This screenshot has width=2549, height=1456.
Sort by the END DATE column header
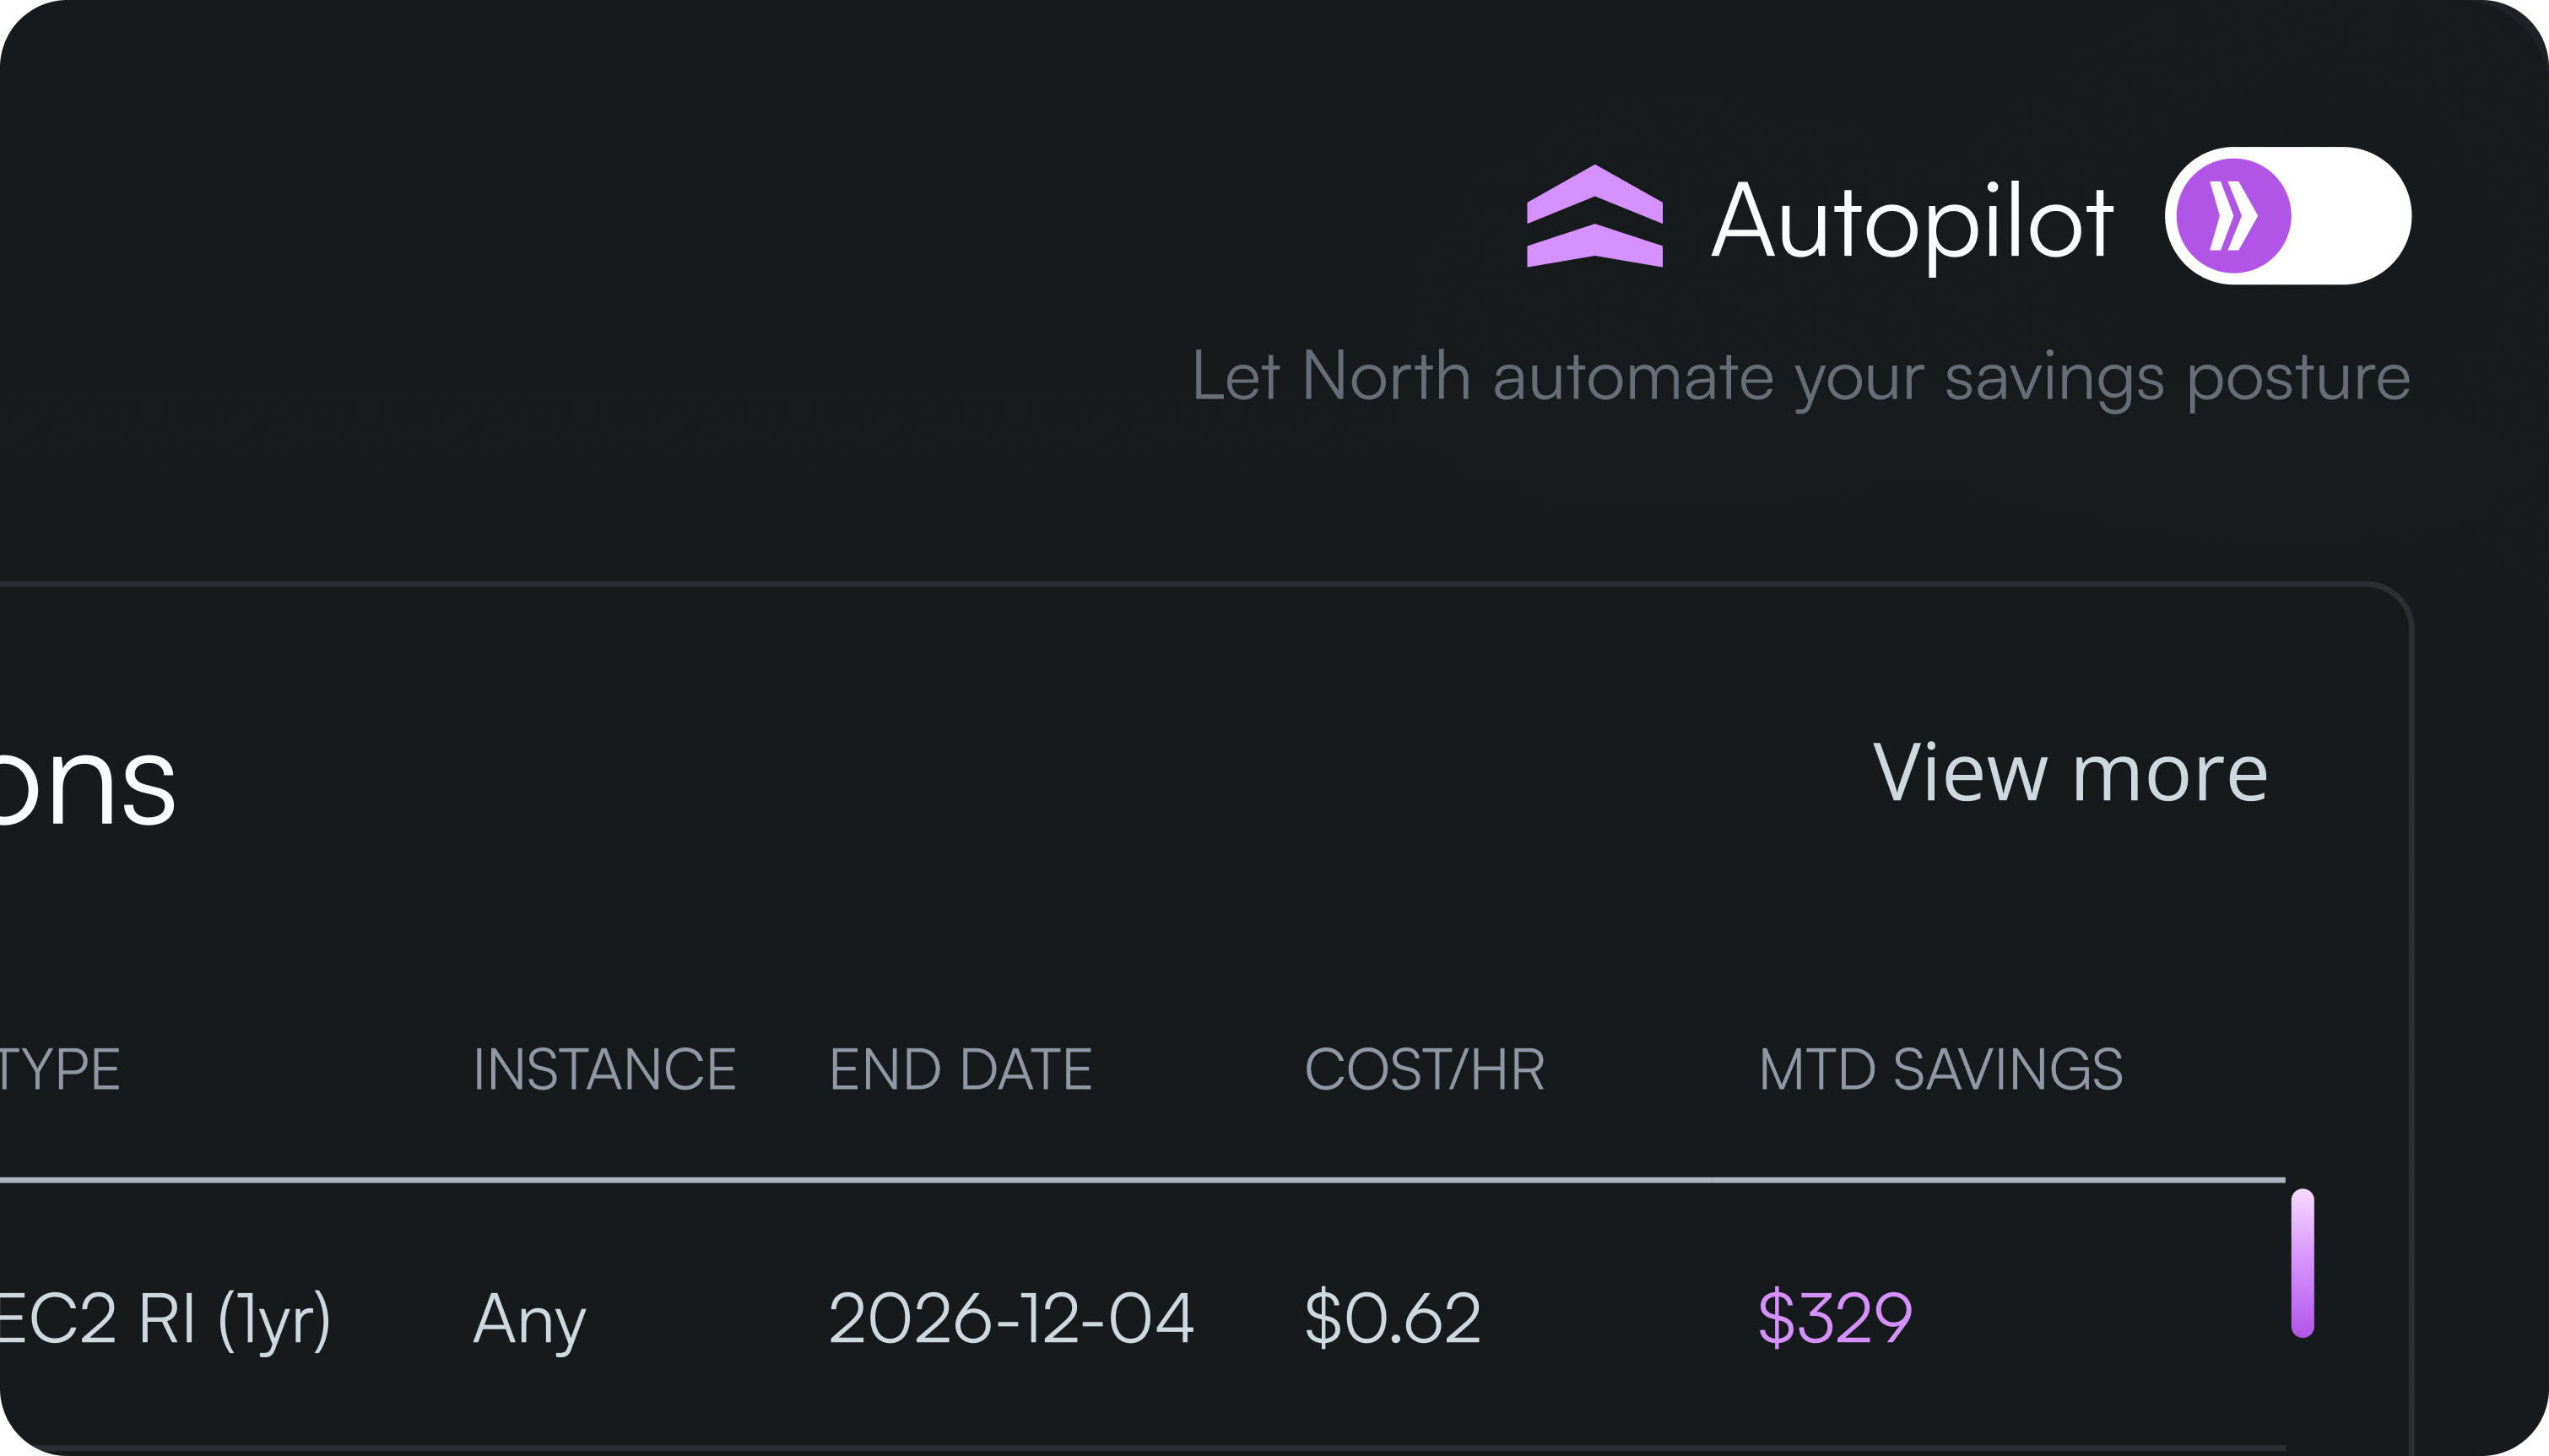pos(960,1069)
